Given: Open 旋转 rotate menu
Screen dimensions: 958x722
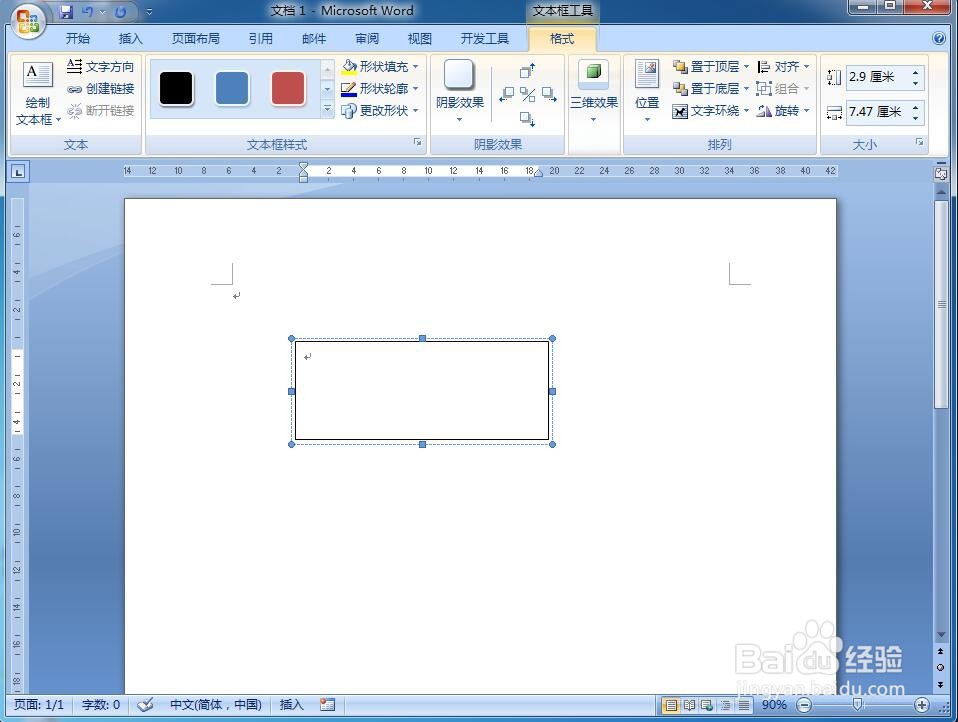Looking at the screenshot, I should coord(783,111).
